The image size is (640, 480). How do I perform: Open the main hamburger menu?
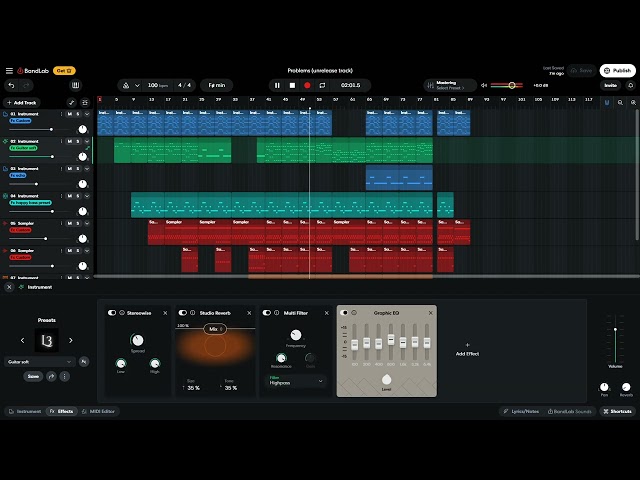coord(9,70)
